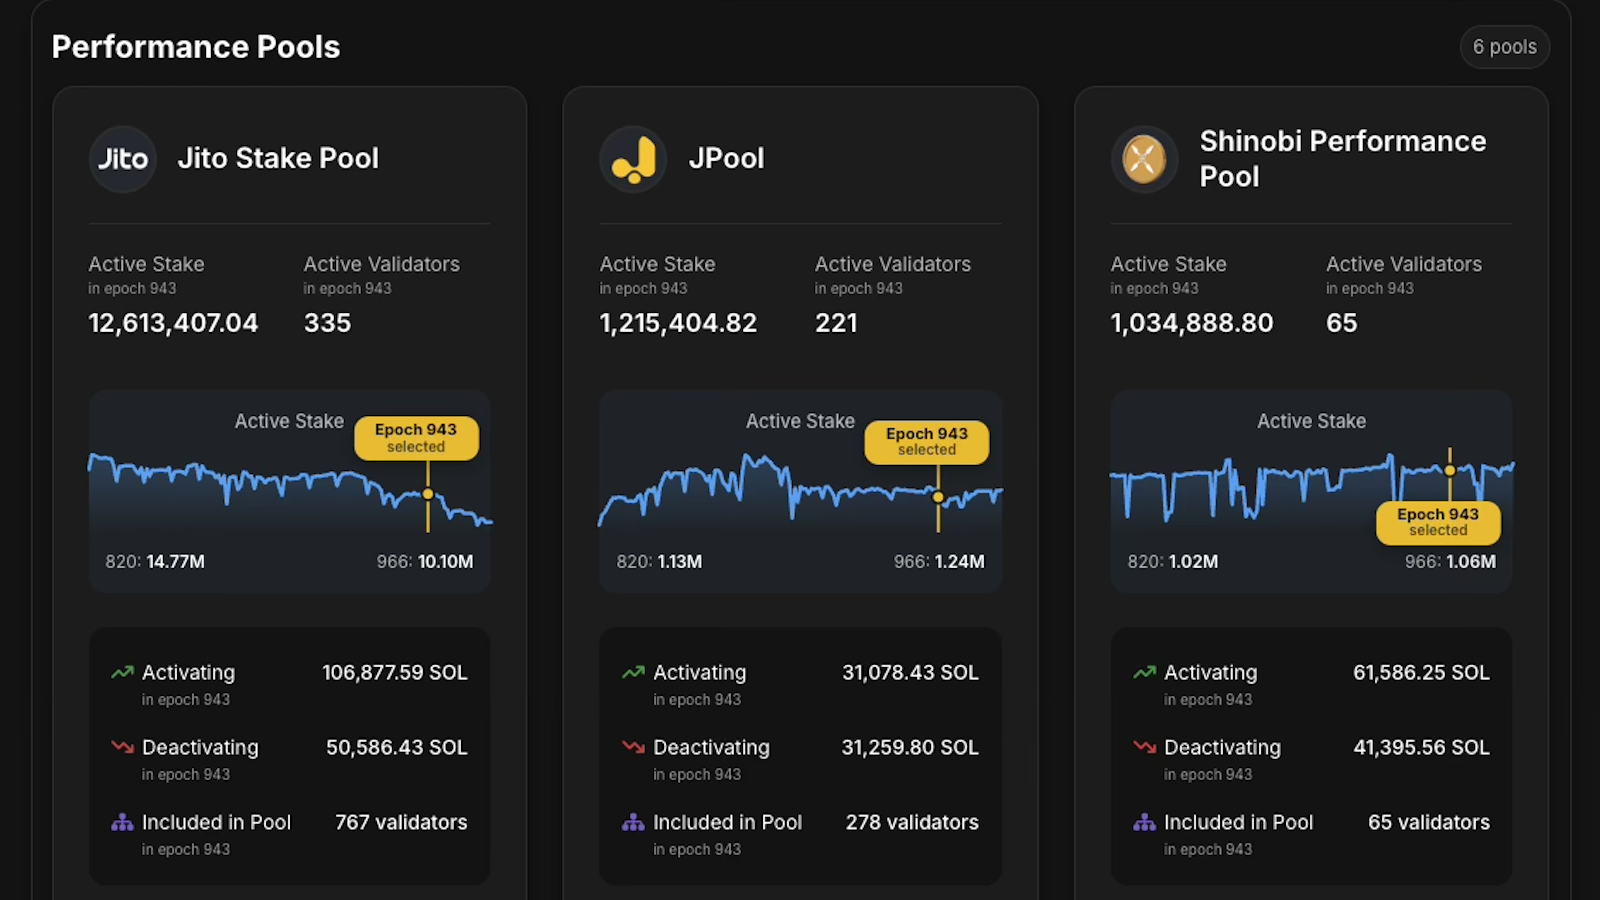Click JPool's purple Included in Pool icon
This screenshot has width=1600, height=900.
click(x=633, y=822)
